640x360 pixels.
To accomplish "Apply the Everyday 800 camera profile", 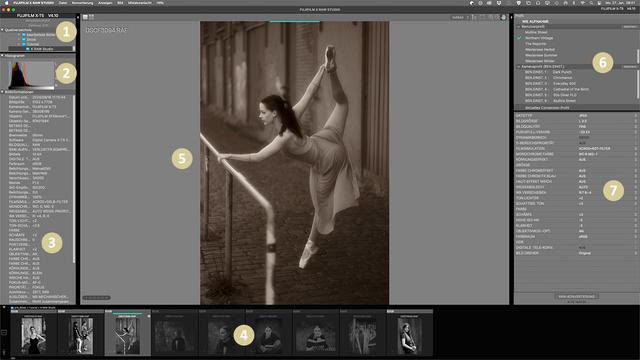I will [564, 83].
